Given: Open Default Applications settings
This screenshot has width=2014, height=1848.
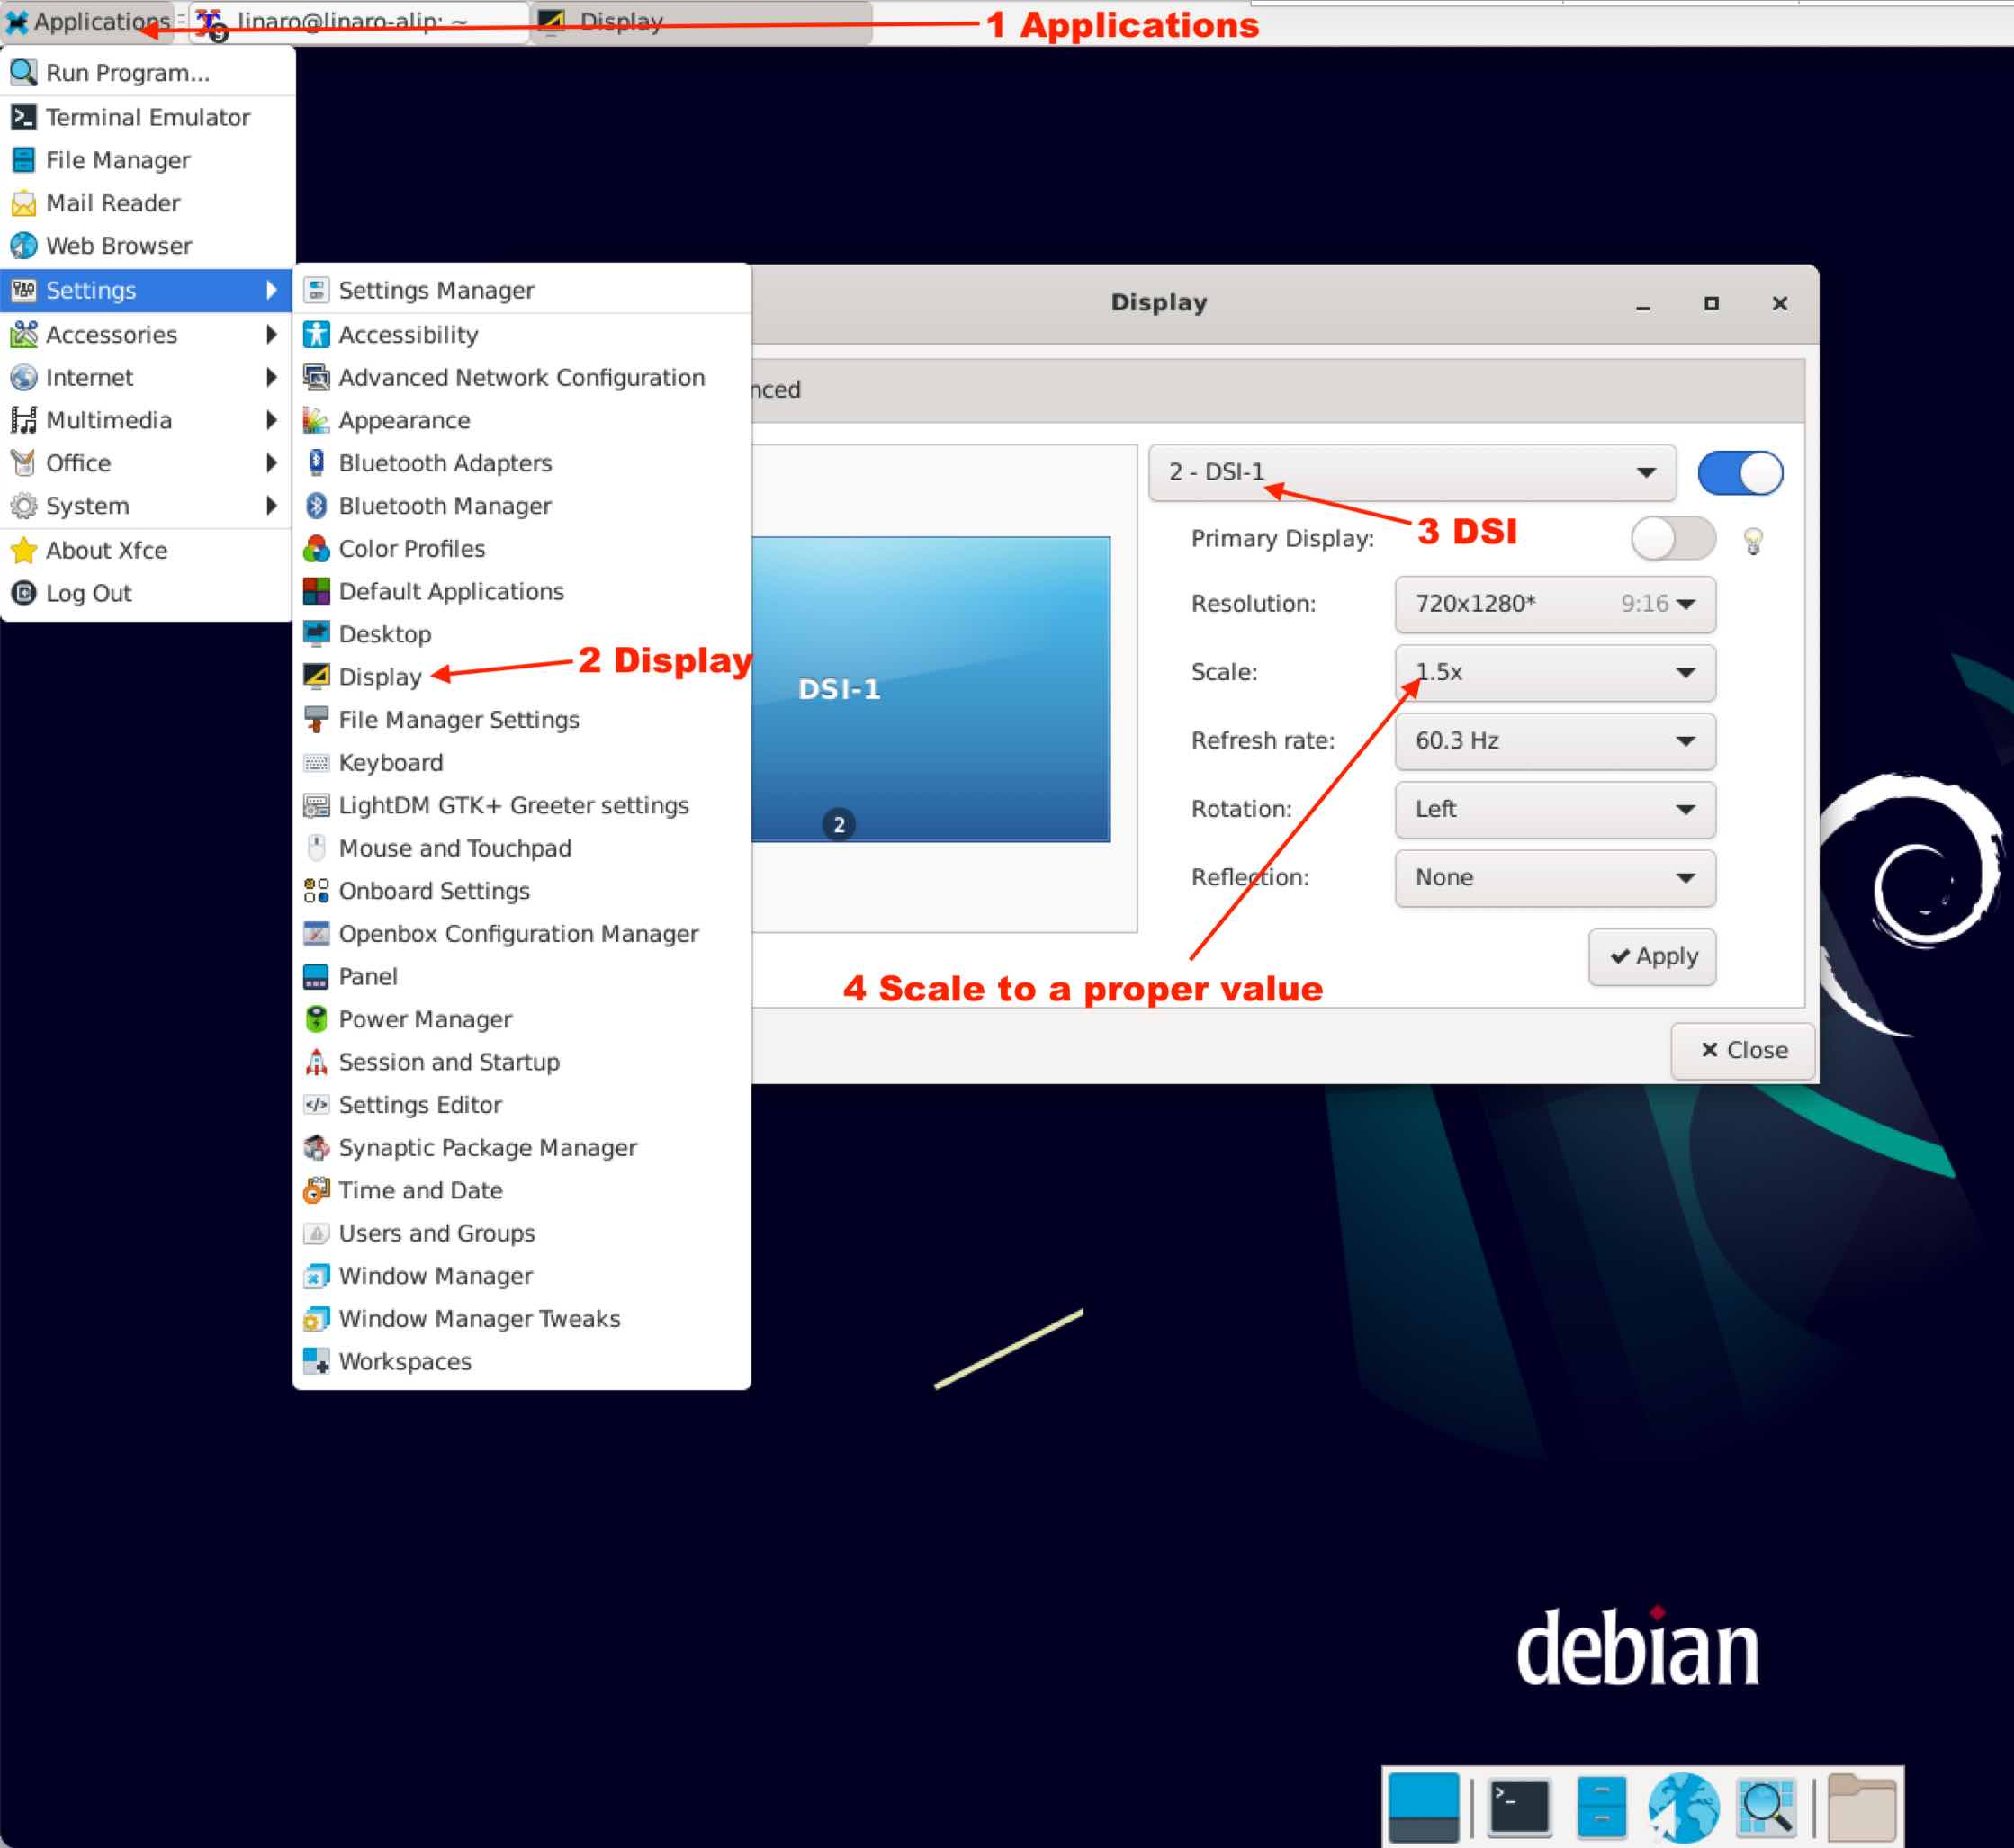Looking at the screenshot, I should click(521, 591).
